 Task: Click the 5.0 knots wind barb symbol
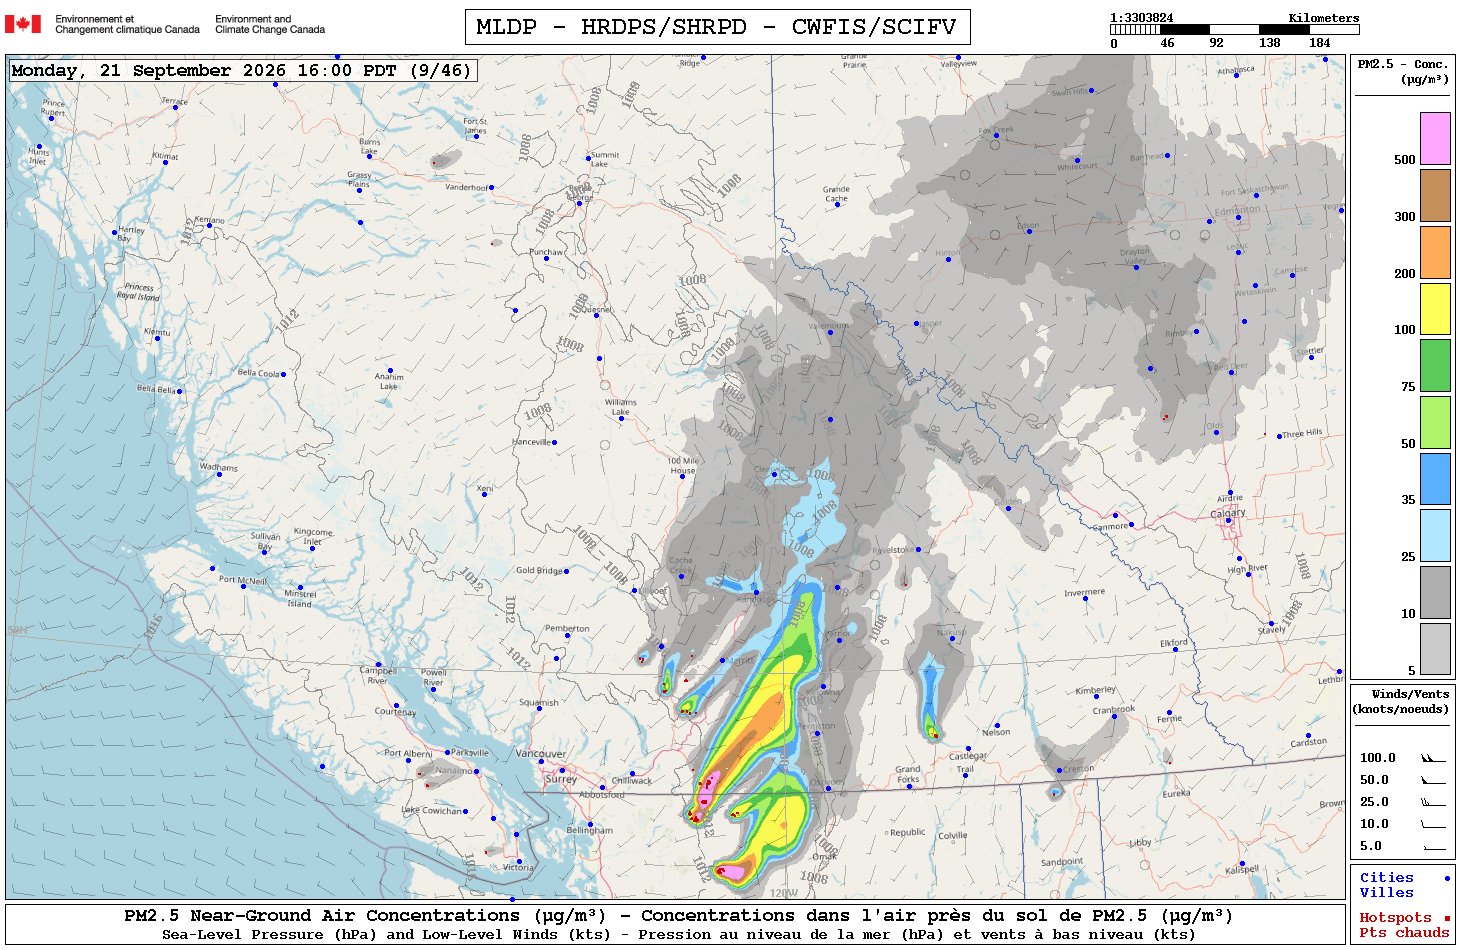click(x=1433, y=847)
